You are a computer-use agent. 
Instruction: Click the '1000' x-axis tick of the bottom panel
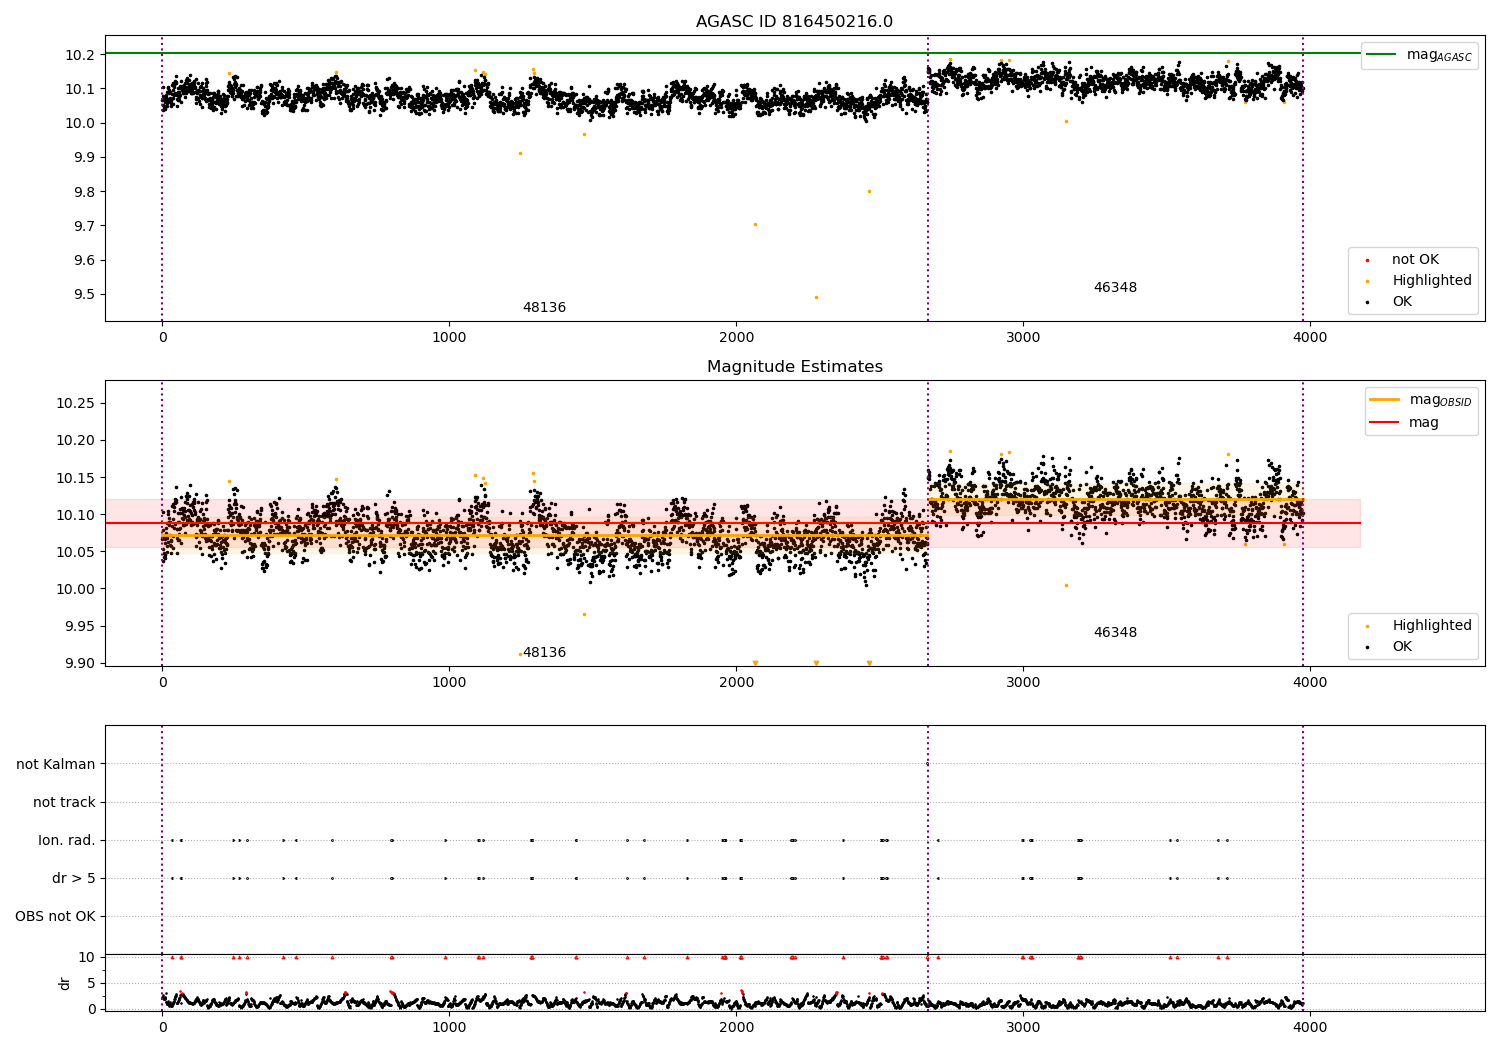click(449, 1027)
